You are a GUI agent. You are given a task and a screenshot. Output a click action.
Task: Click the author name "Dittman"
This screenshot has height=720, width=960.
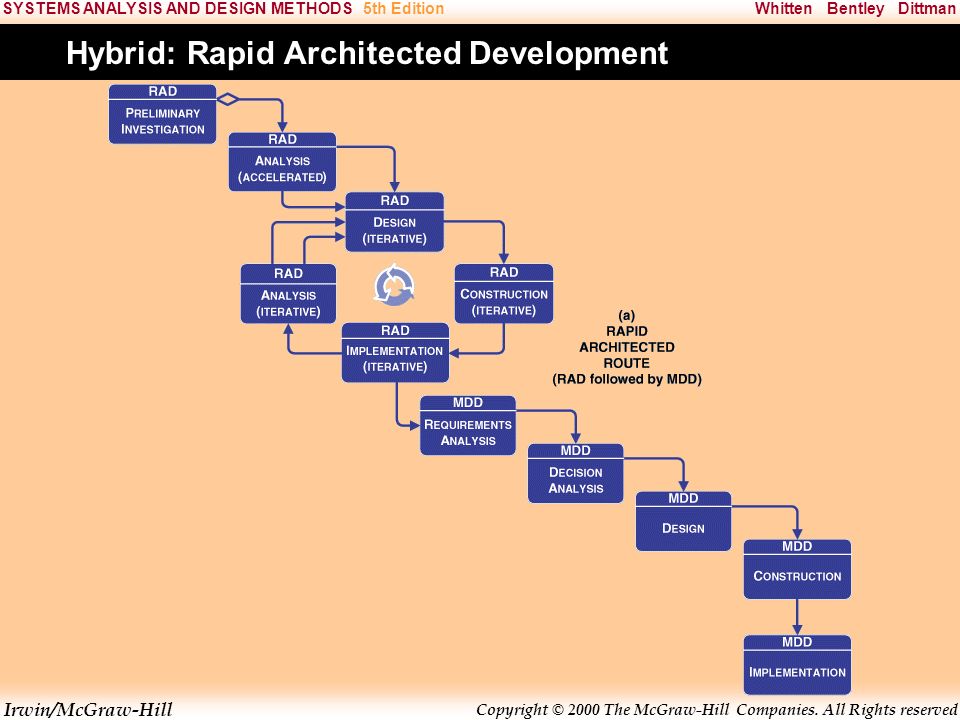(926, 9)
